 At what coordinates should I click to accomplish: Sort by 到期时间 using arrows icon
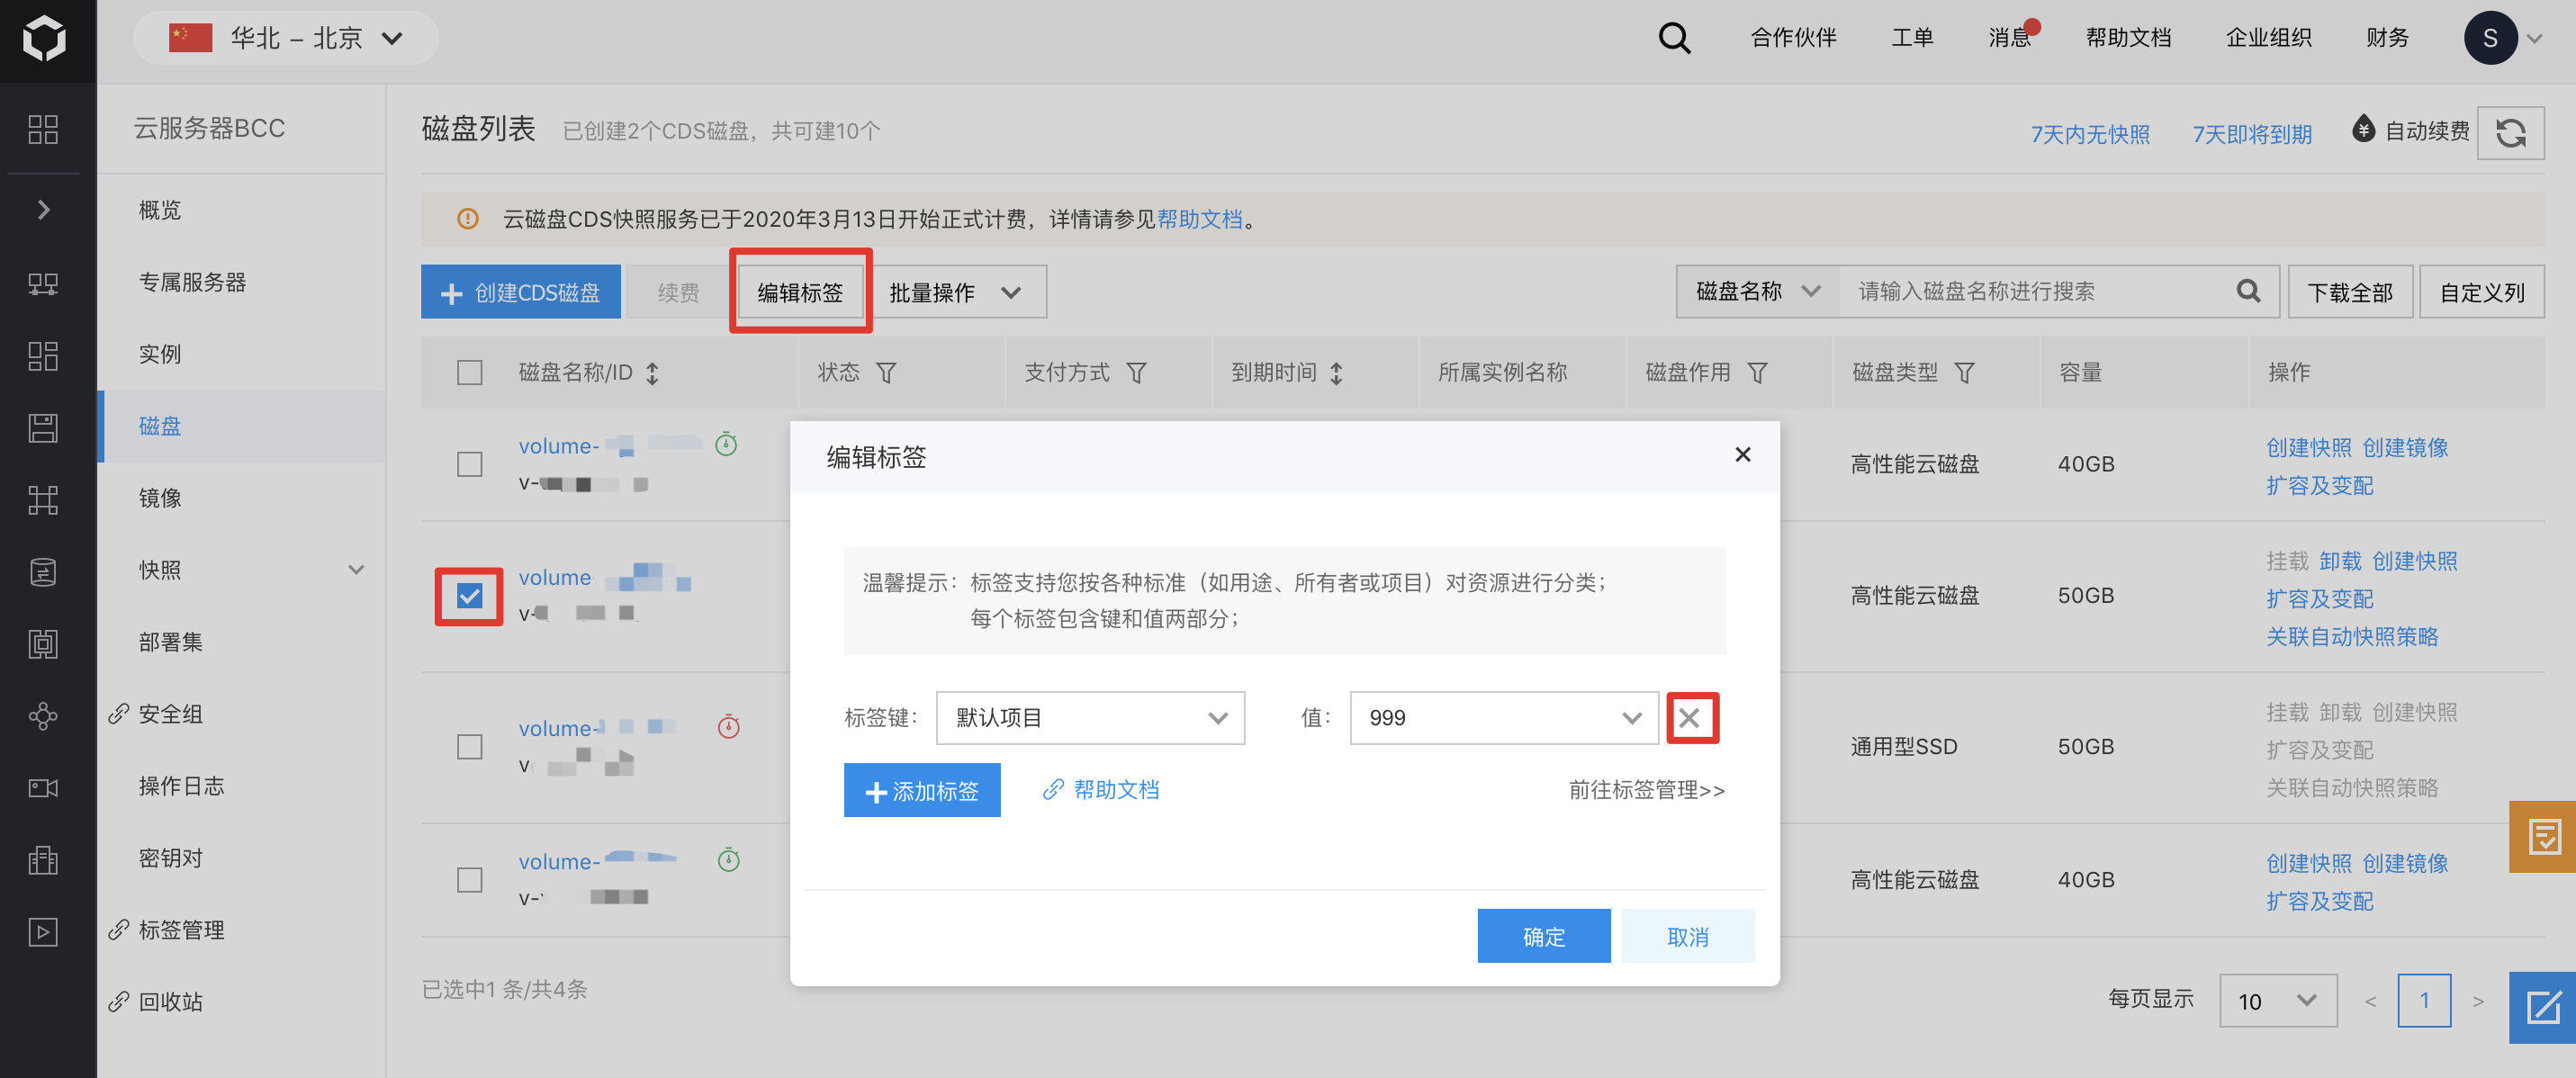pyautogui.click(x=1336, y=373)
